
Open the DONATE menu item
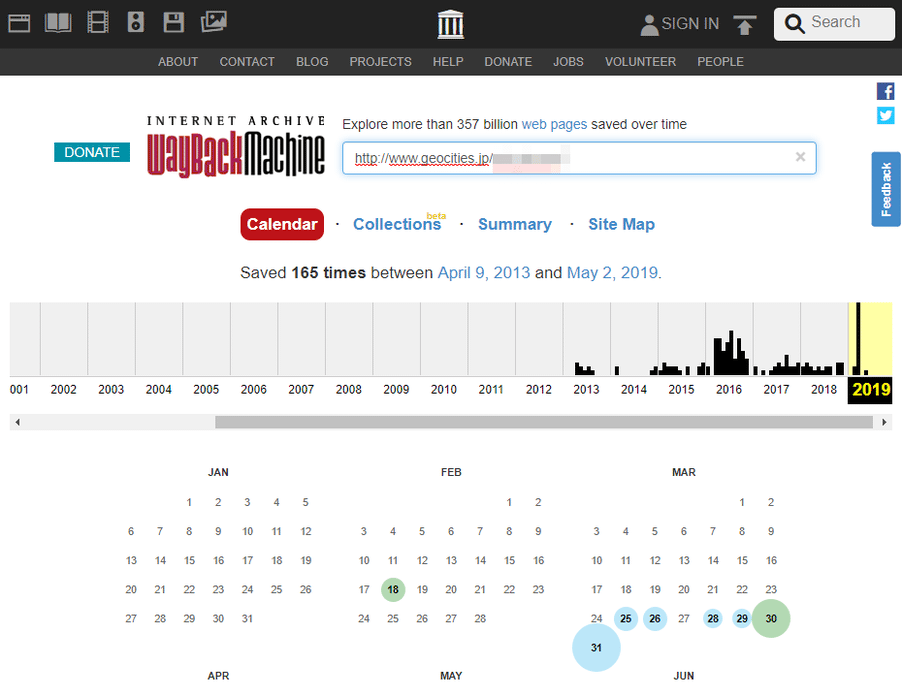pos(508,62)
